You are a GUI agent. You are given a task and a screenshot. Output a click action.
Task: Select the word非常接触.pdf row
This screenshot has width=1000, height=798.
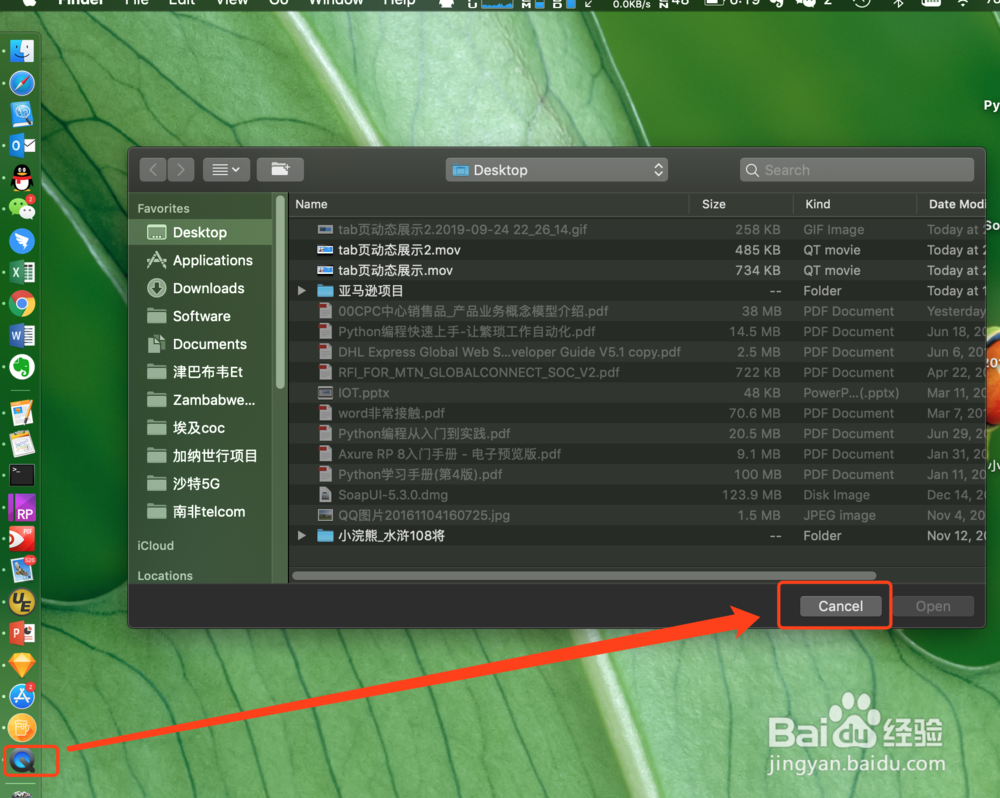pos(636,413)
